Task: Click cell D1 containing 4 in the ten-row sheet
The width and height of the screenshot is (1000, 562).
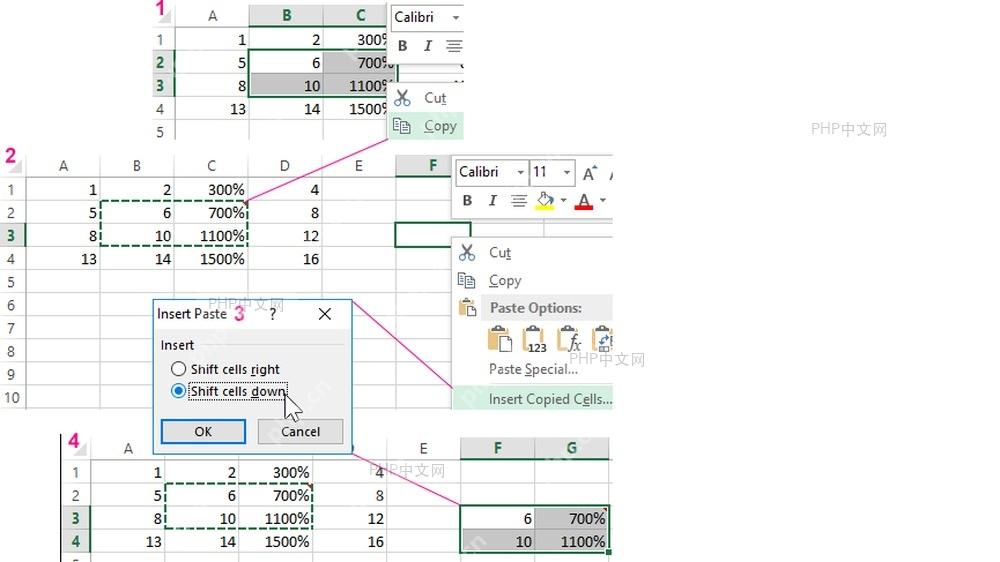Action: (284, 189)
